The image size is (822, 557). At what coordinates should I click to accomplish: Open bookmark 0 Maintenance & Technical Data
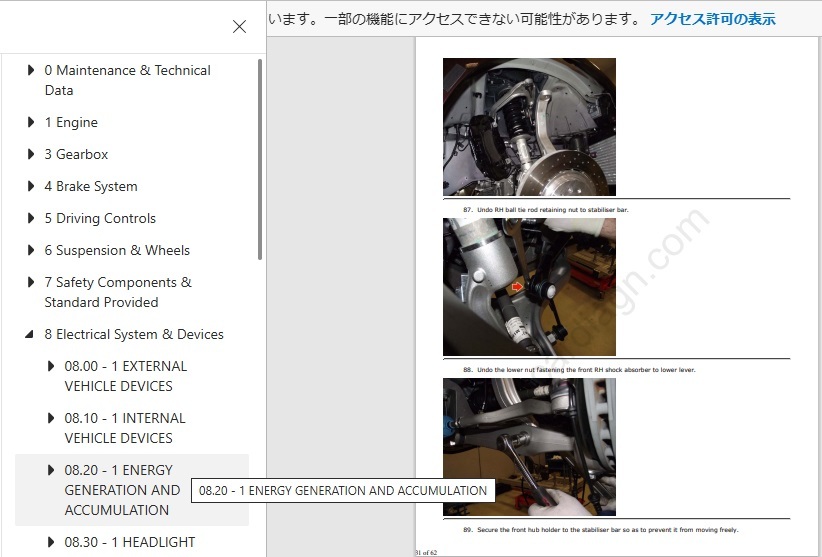click(x=127, y=80)
